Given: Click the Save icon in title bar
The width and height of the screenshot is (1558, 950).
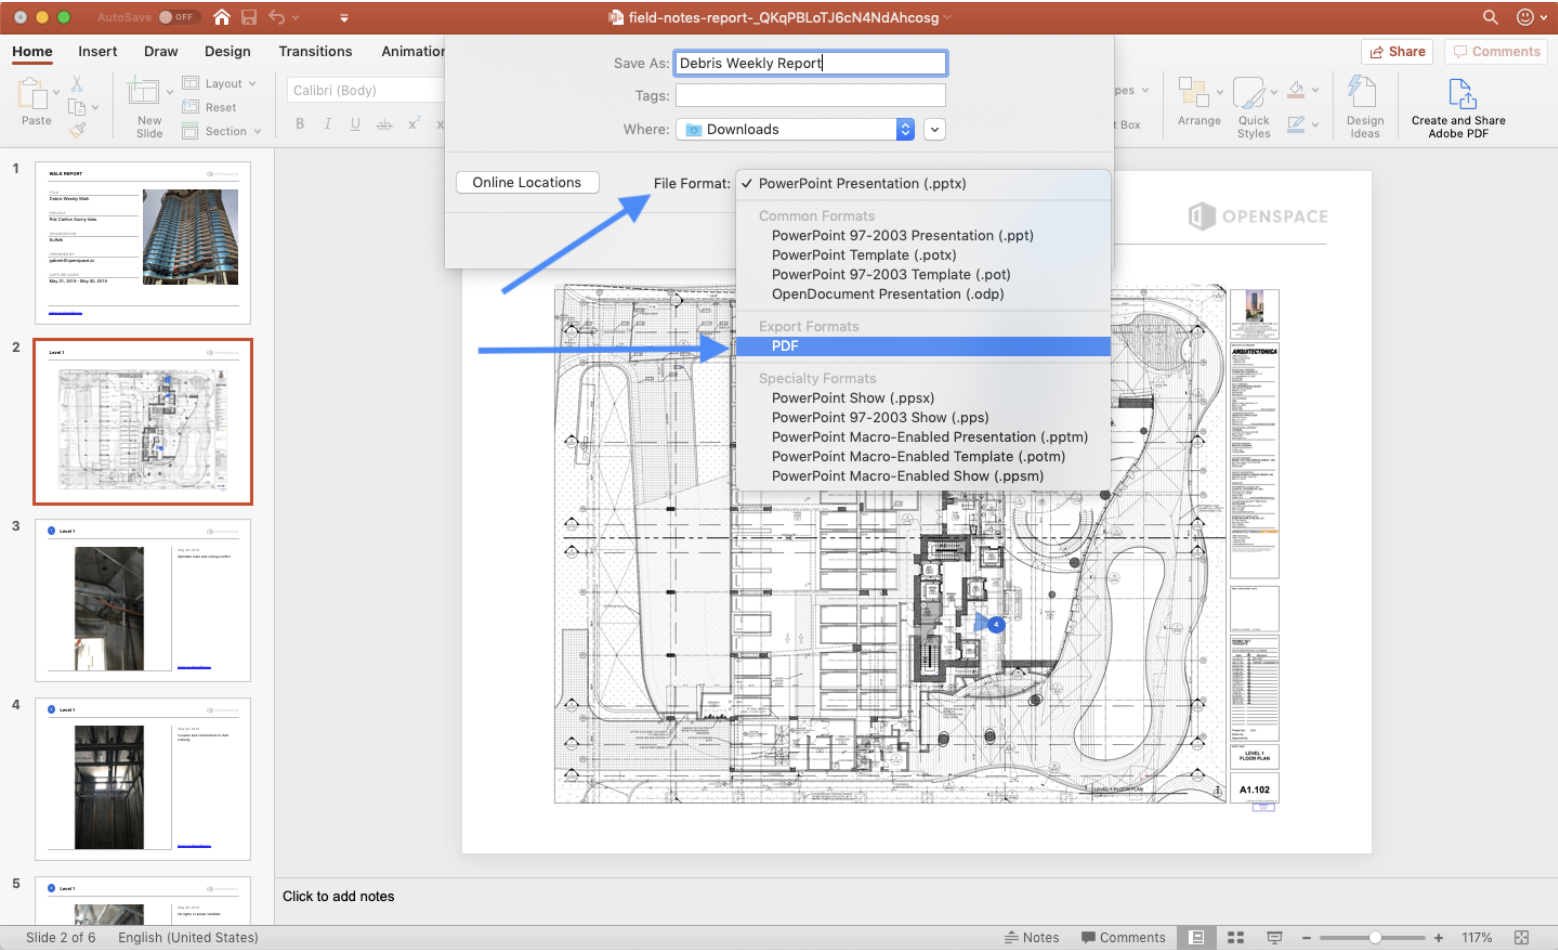Looking at the screenshot, I should tap(249, 17).
